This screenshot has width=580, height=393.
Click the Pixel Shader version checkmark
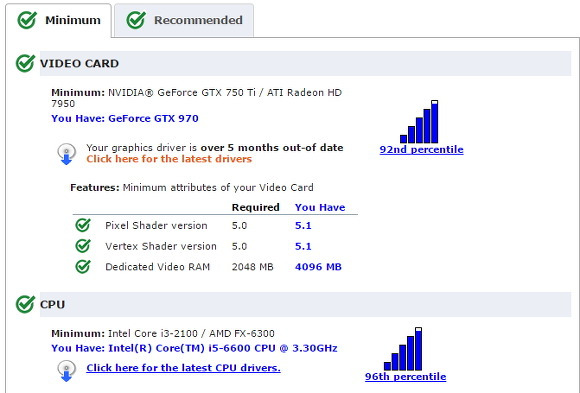point(83,225)
